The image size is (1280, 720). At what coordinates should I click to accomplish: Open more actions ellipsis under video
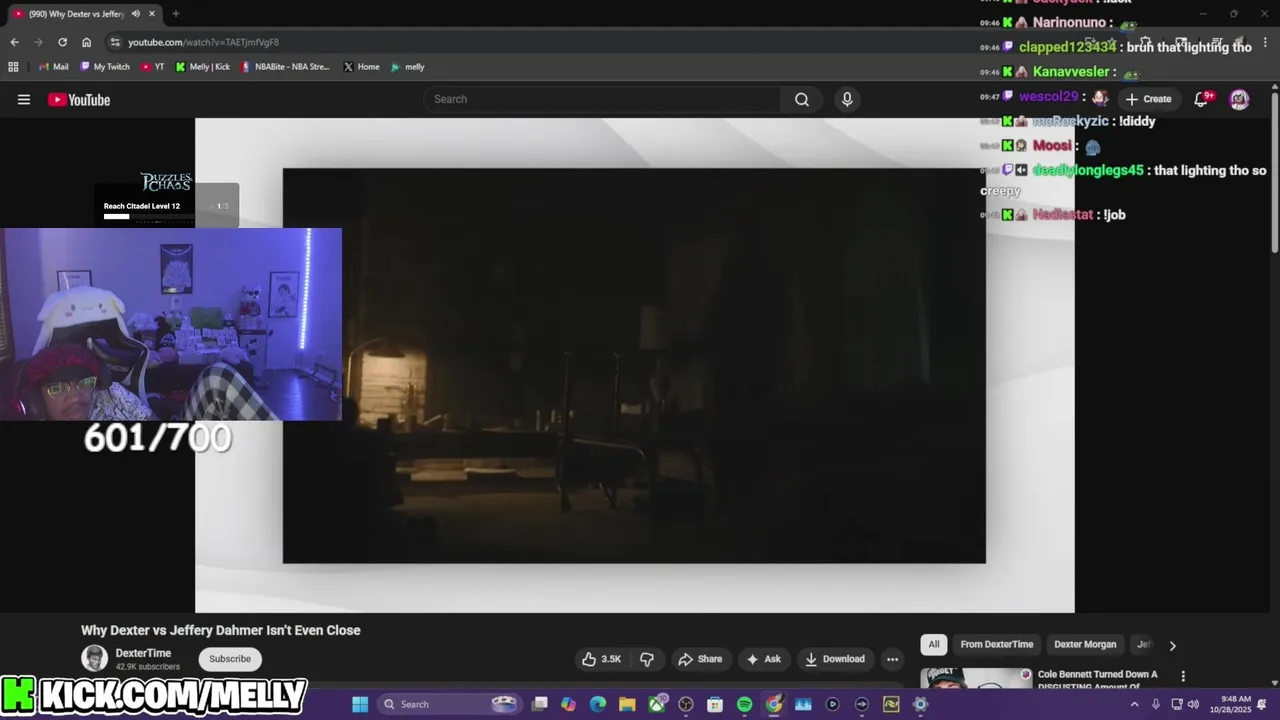point(892,659)
